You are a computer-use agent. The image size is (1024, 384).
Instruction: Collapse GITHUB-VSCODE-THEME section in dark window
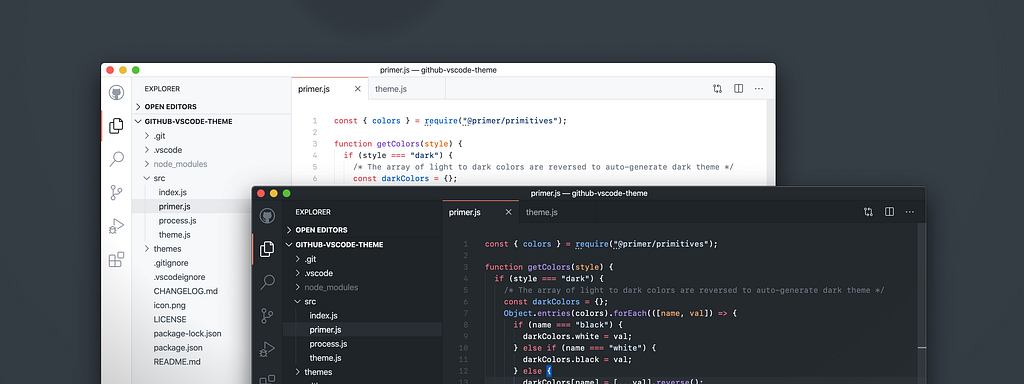click(289, 245)
